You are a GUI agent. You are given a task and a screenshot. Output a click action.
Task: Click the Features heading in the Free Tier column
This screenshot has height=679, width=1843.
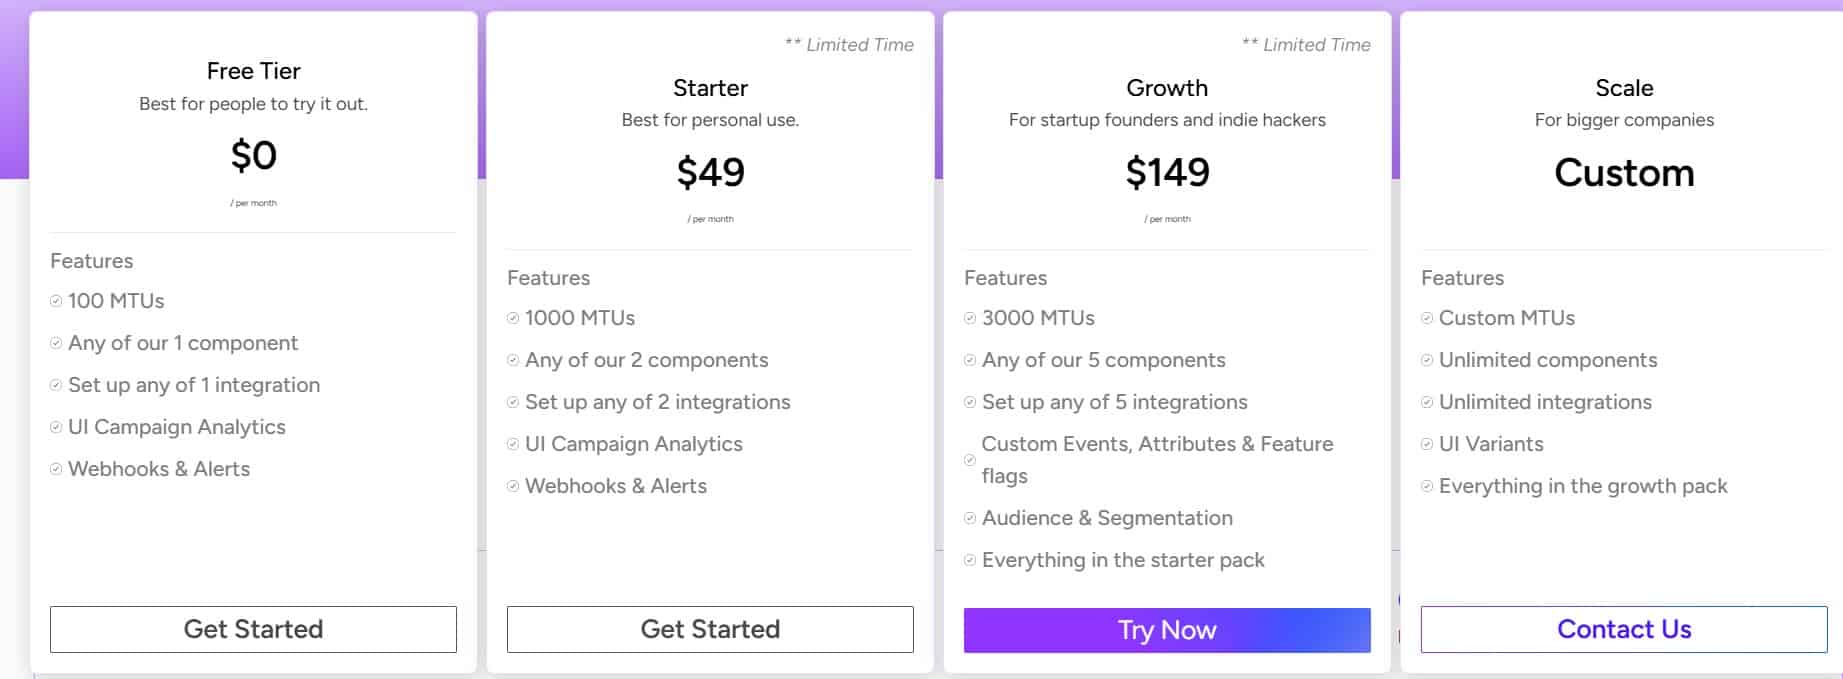point(92,261)
